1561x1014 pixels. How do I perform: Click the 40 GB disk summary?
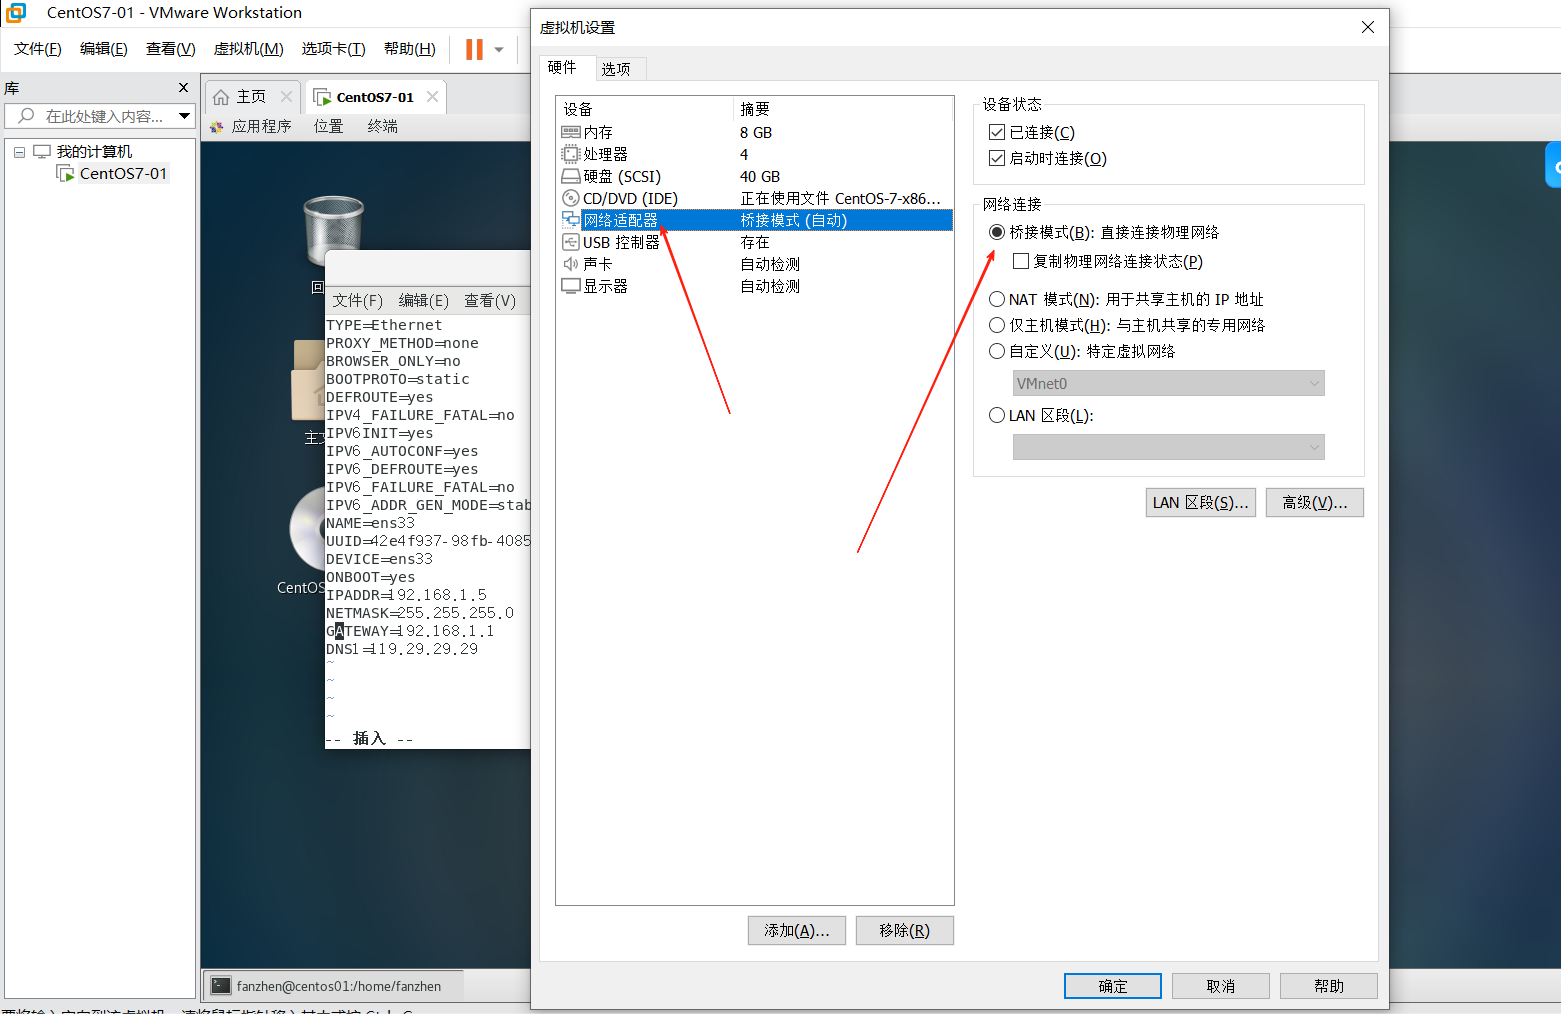click(x=760, y=177)
